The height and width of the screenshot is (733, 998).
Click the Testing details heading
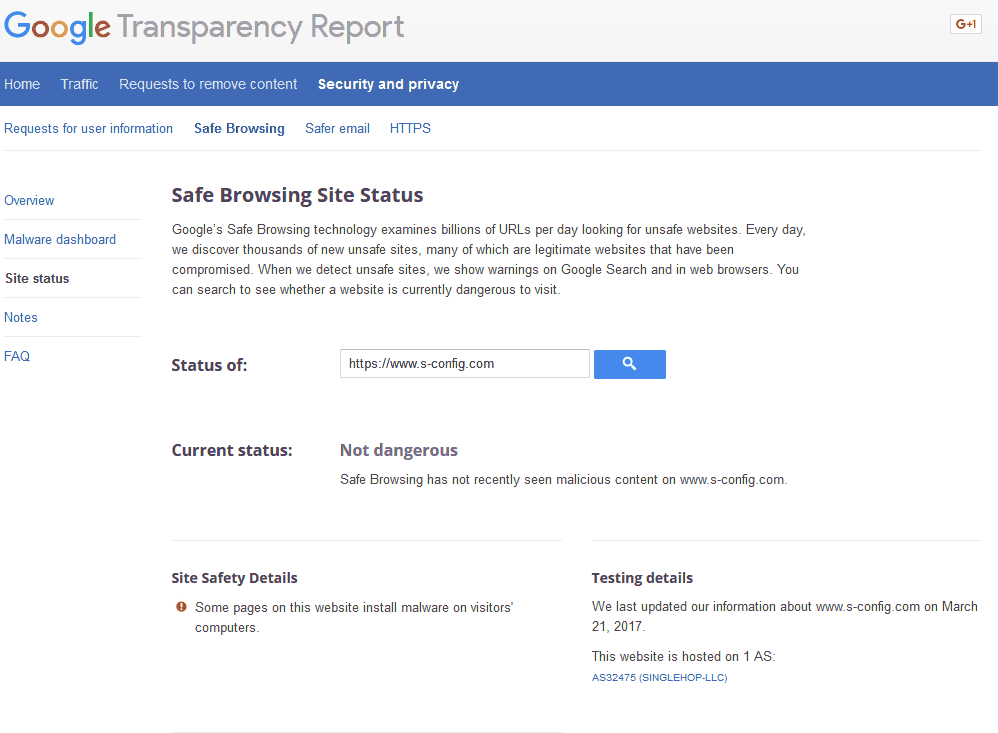pos(642,578)
